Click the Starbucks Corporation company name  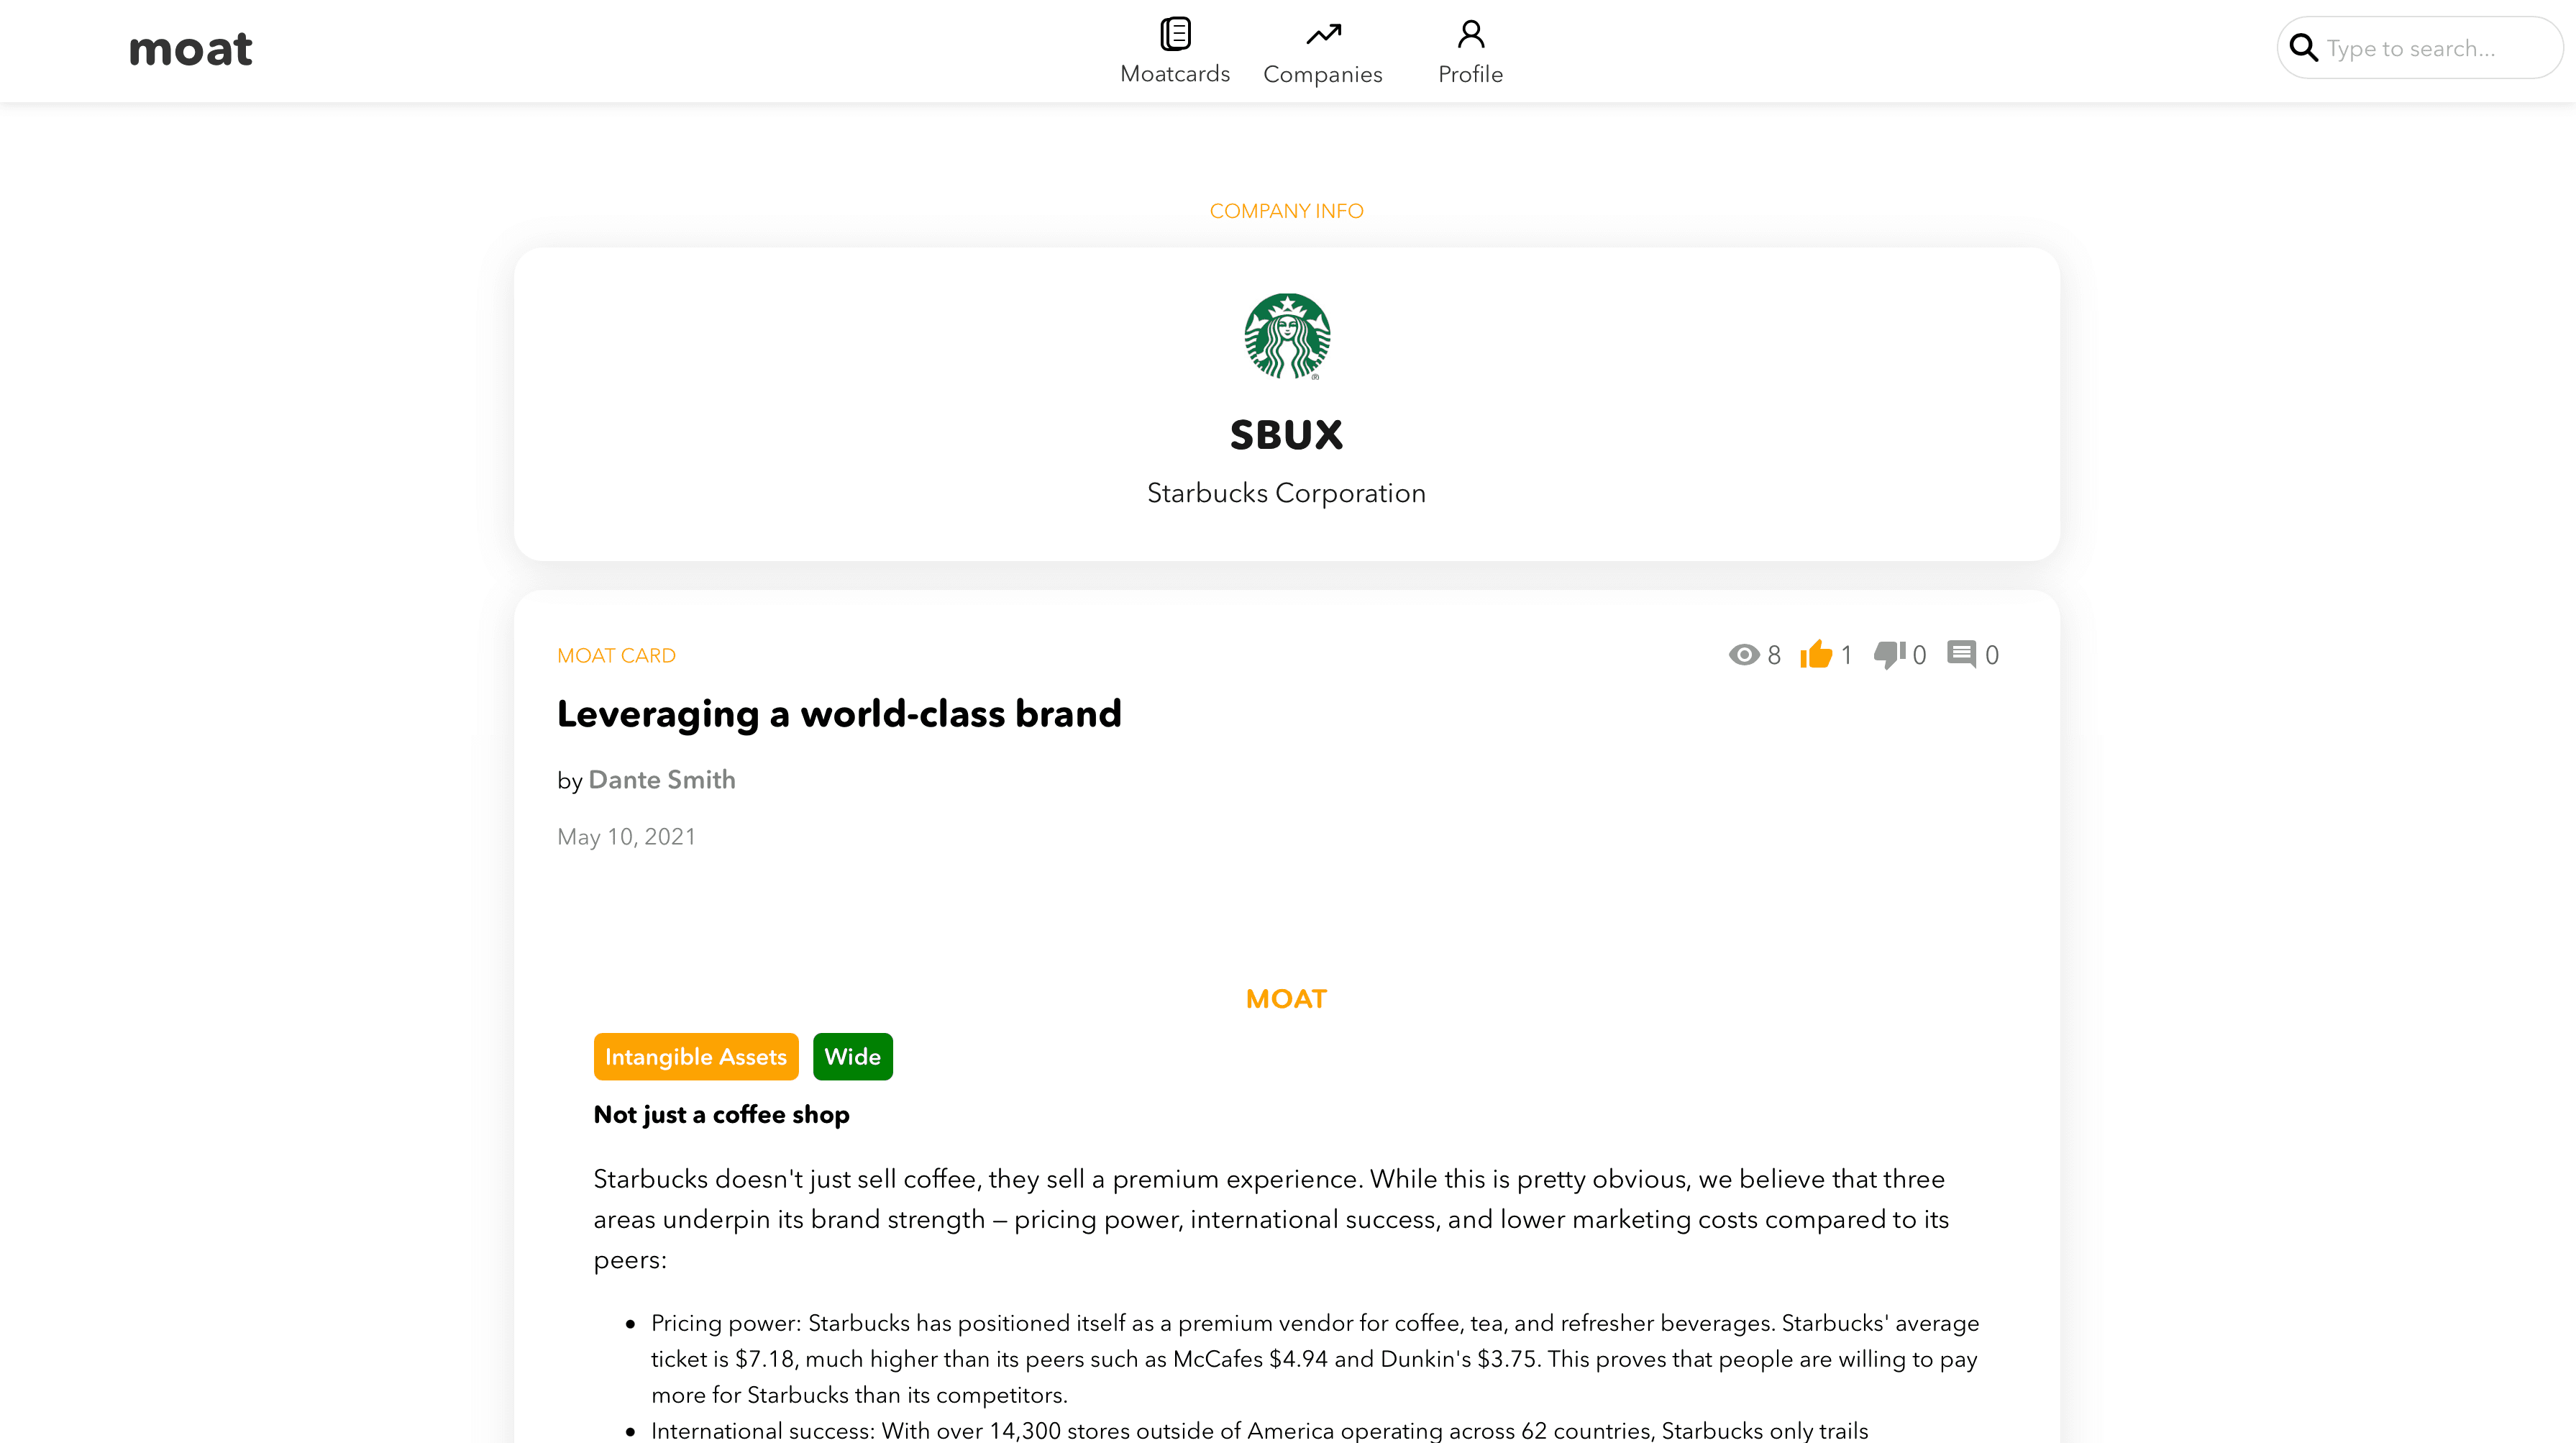pyautogui.click(x=1287, y=493)
